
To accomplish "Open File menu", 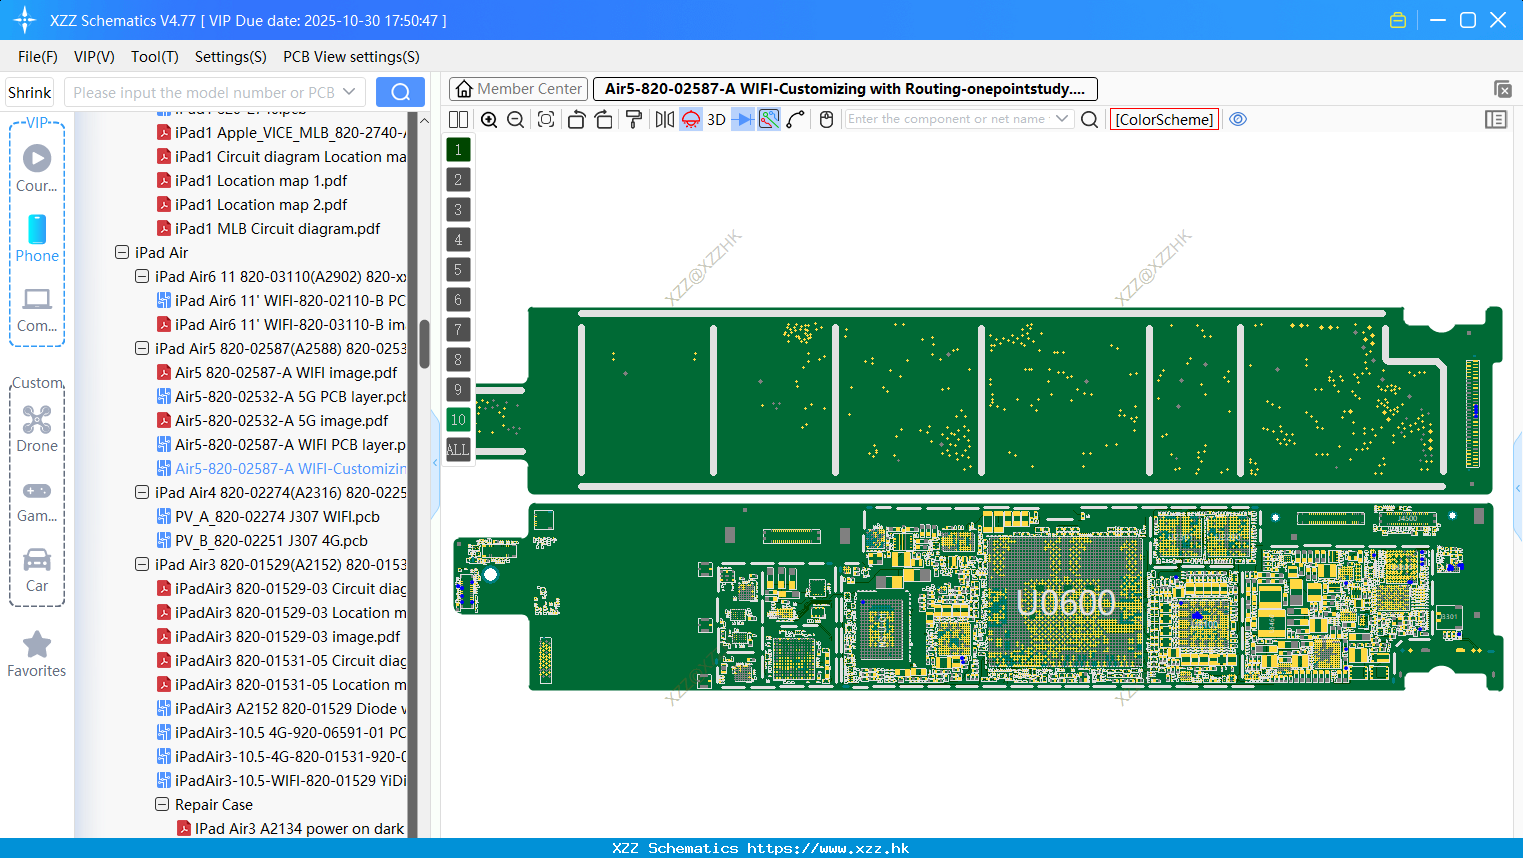I will [38, 57].
